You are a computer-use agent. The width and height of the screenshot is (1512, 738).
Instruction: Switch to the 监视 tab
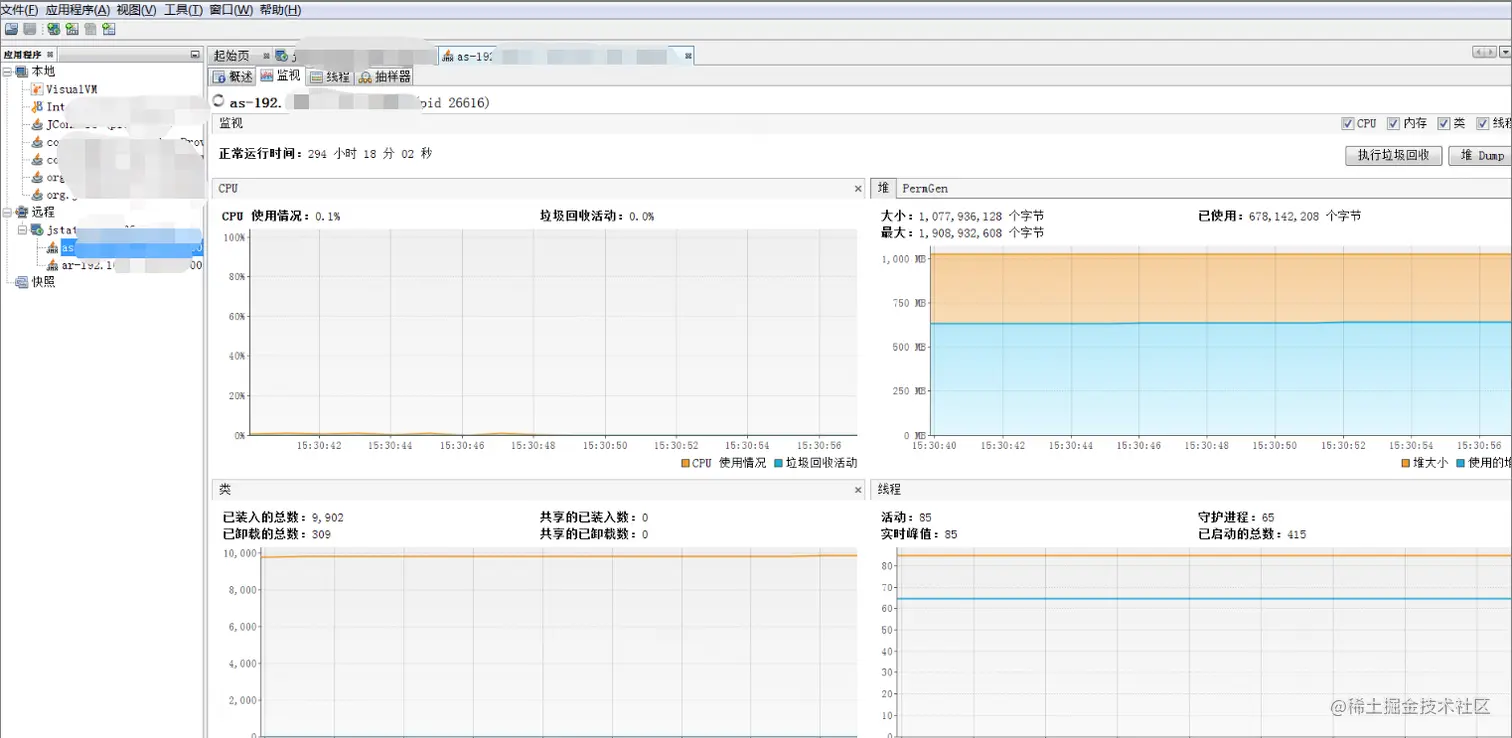point(281,76)
